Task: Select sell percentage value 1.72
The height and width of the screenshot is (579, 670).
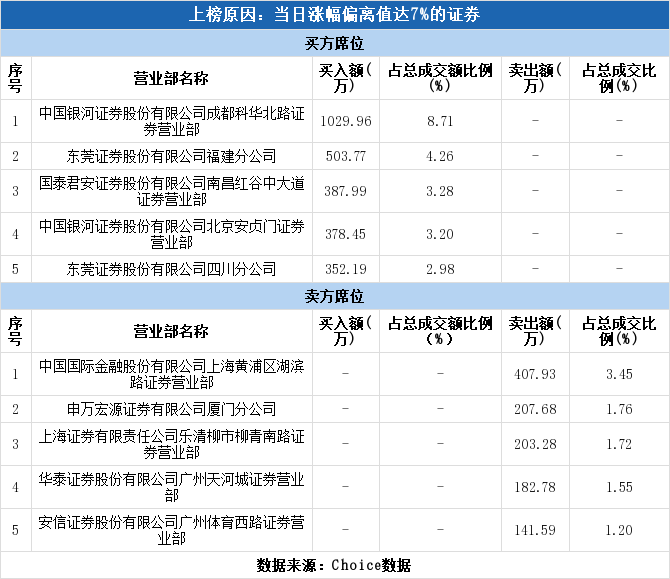Action: (x=620, y=444)
